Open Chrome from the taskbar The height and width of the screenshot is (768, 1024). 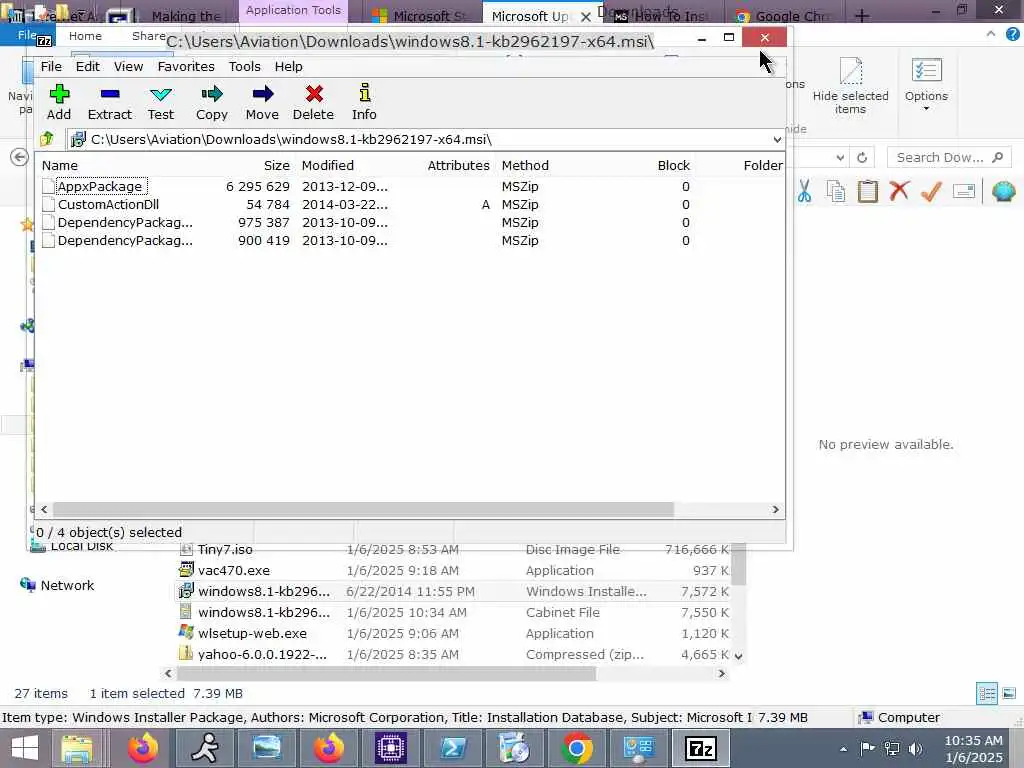pyautogui.click(x=577, y=748)
